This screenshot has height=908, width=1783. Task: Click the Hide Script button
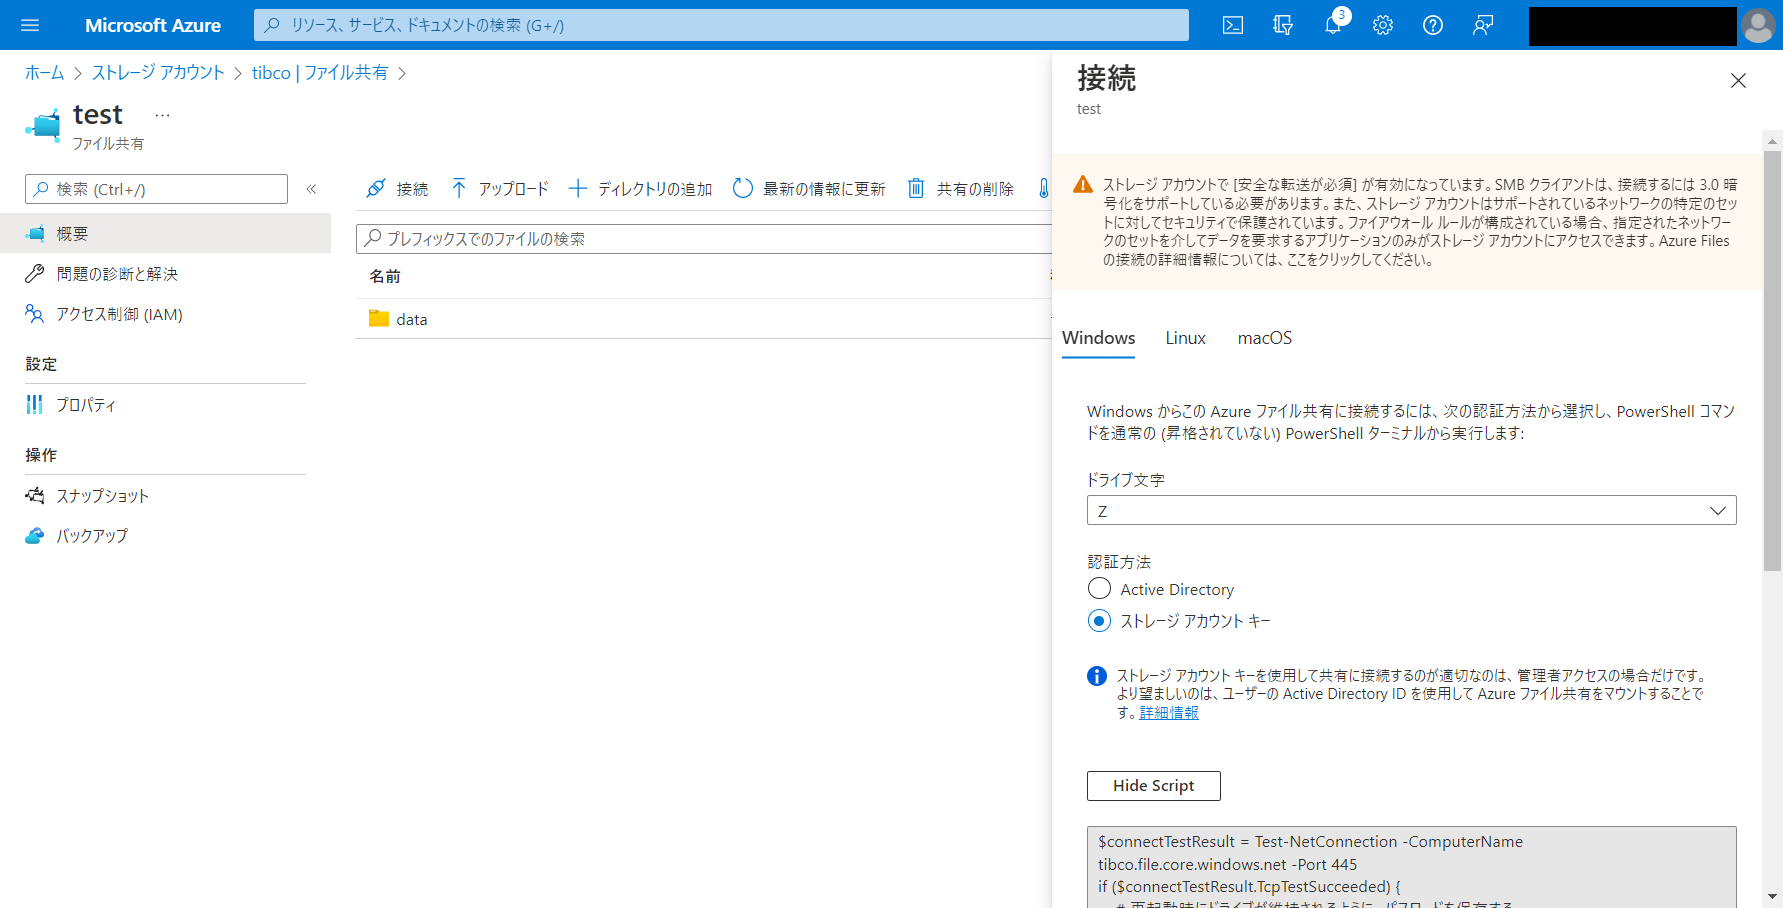click(1153, 785)
